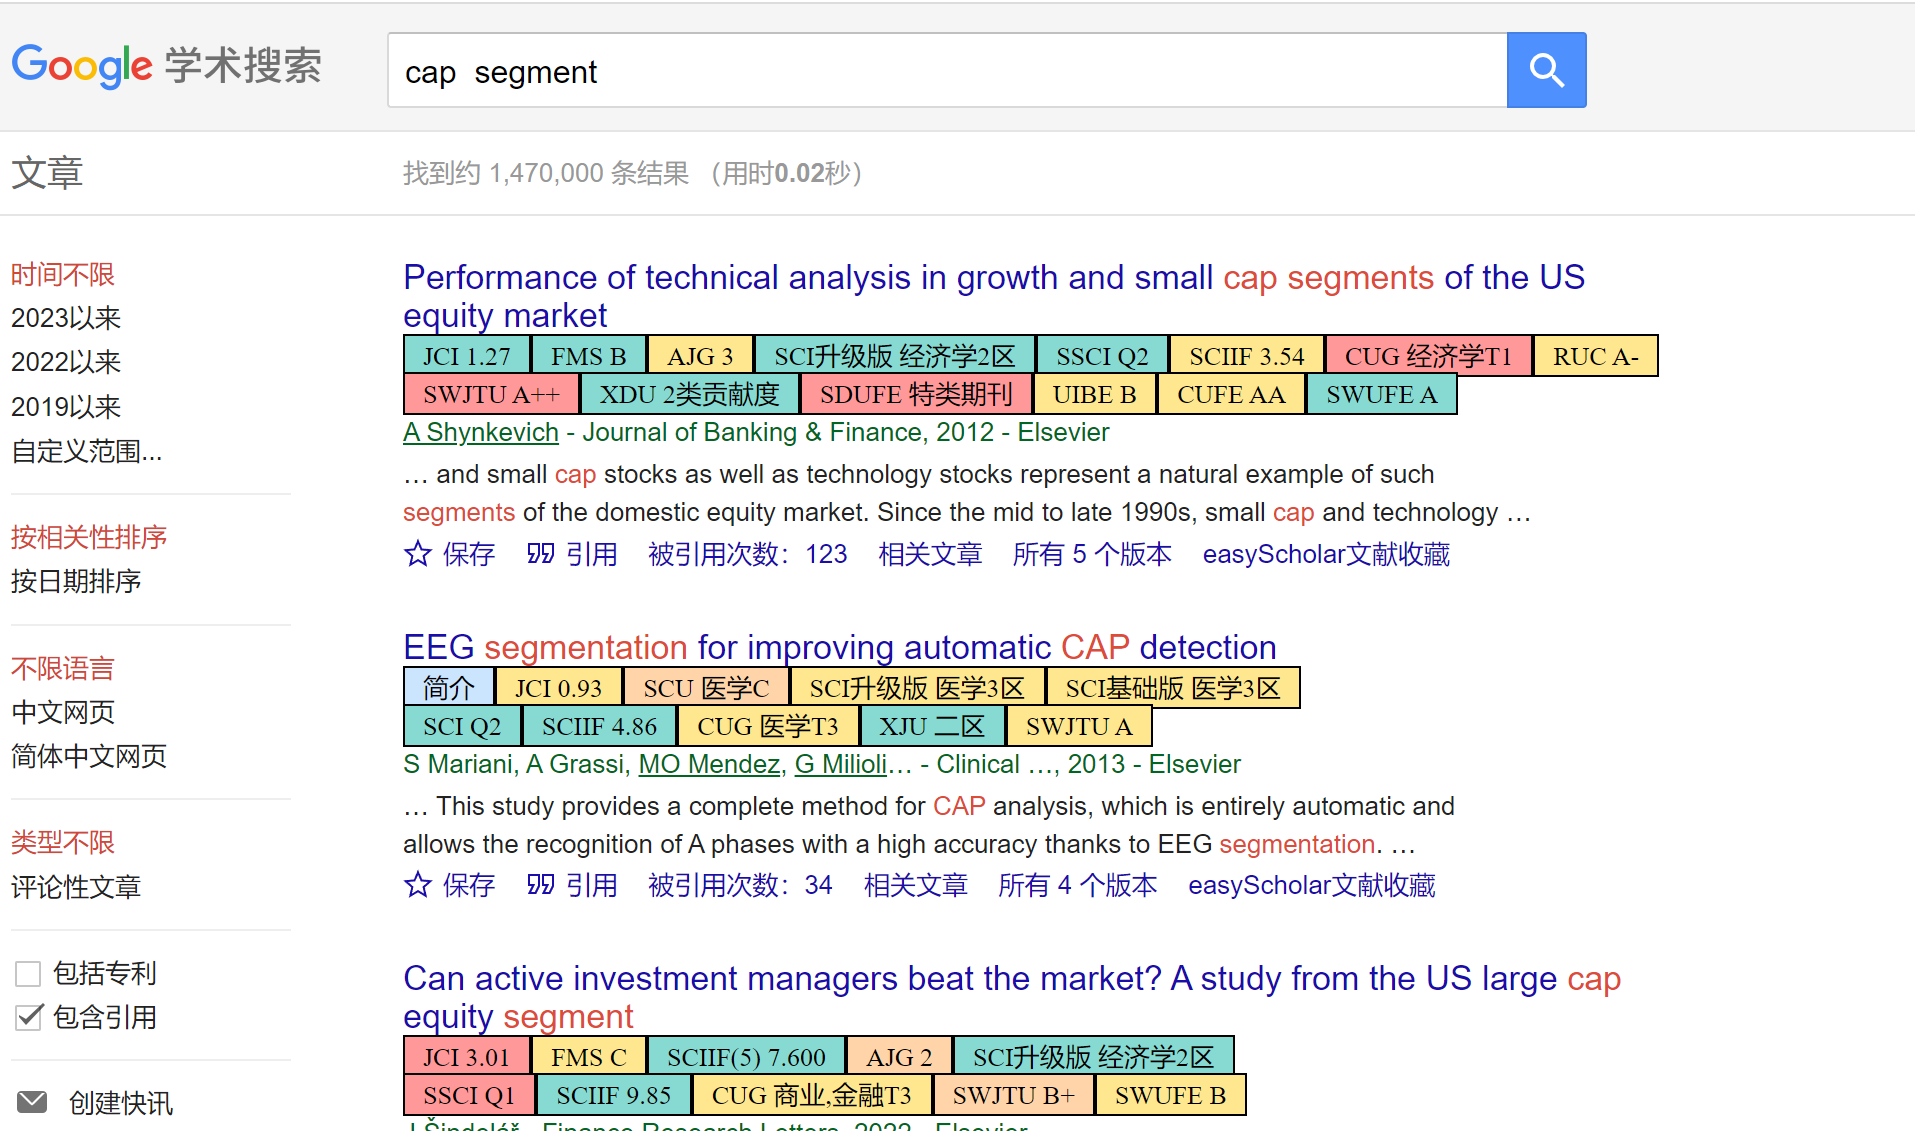The height and width of the screenshot is (1131, 1915).
Task: Uncheck the 包含引用 checkbox
Action: point(28,1017)
